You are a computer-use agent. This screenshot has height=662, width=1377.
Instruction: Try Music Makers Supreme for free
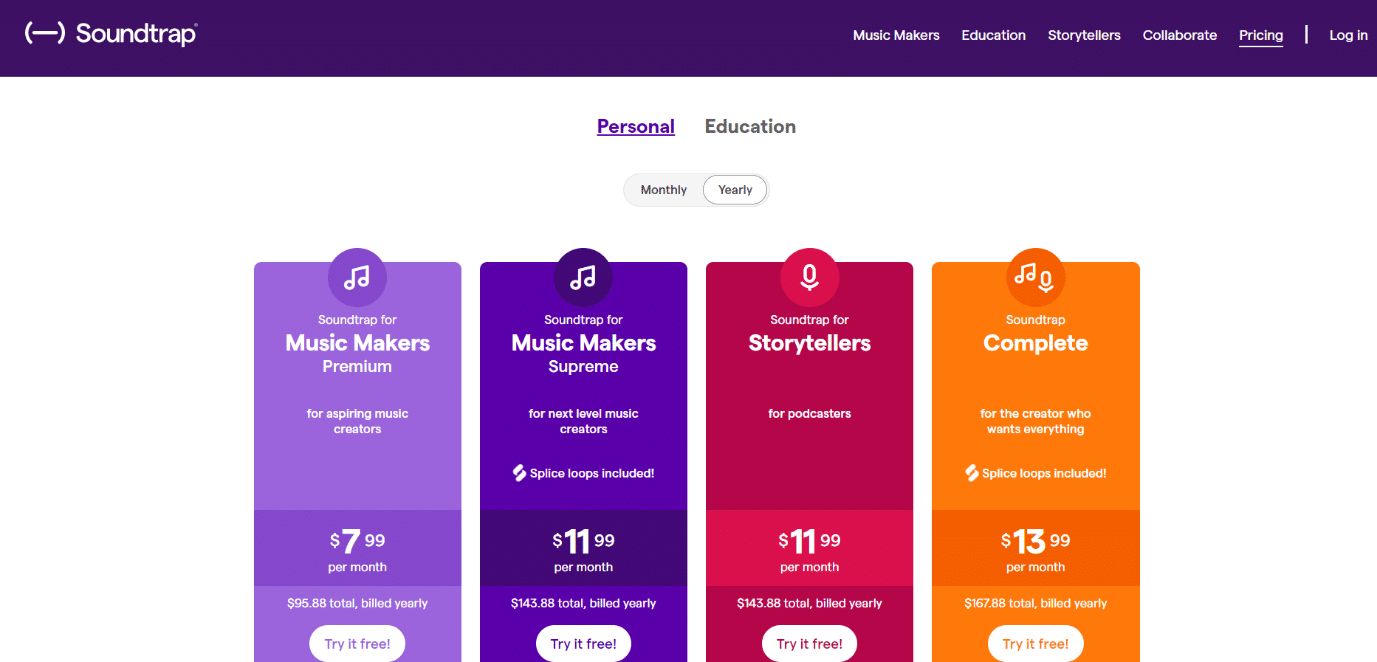click(x=583, y=644)
